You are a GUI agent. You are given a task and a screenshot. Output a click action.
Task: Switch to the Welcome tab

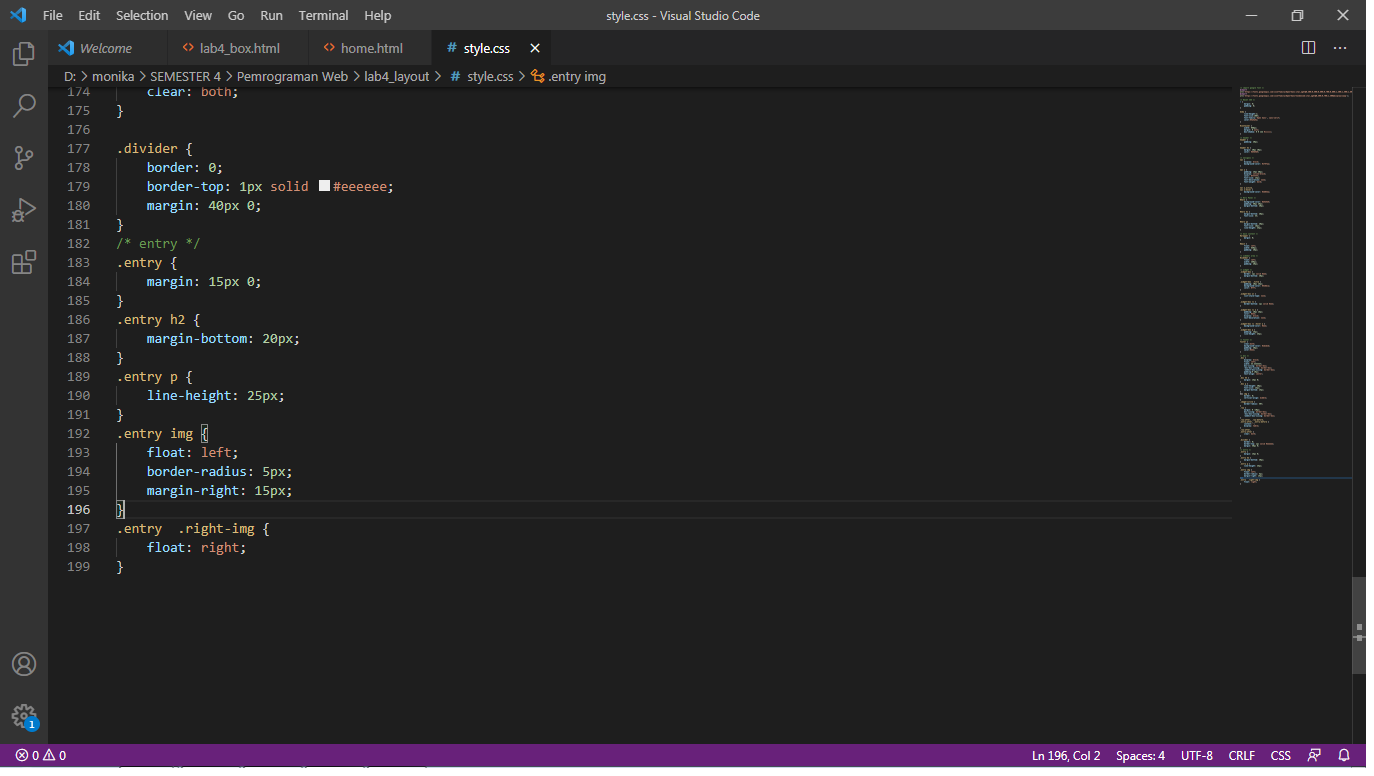pyautogui.click(x=109, y=48)
